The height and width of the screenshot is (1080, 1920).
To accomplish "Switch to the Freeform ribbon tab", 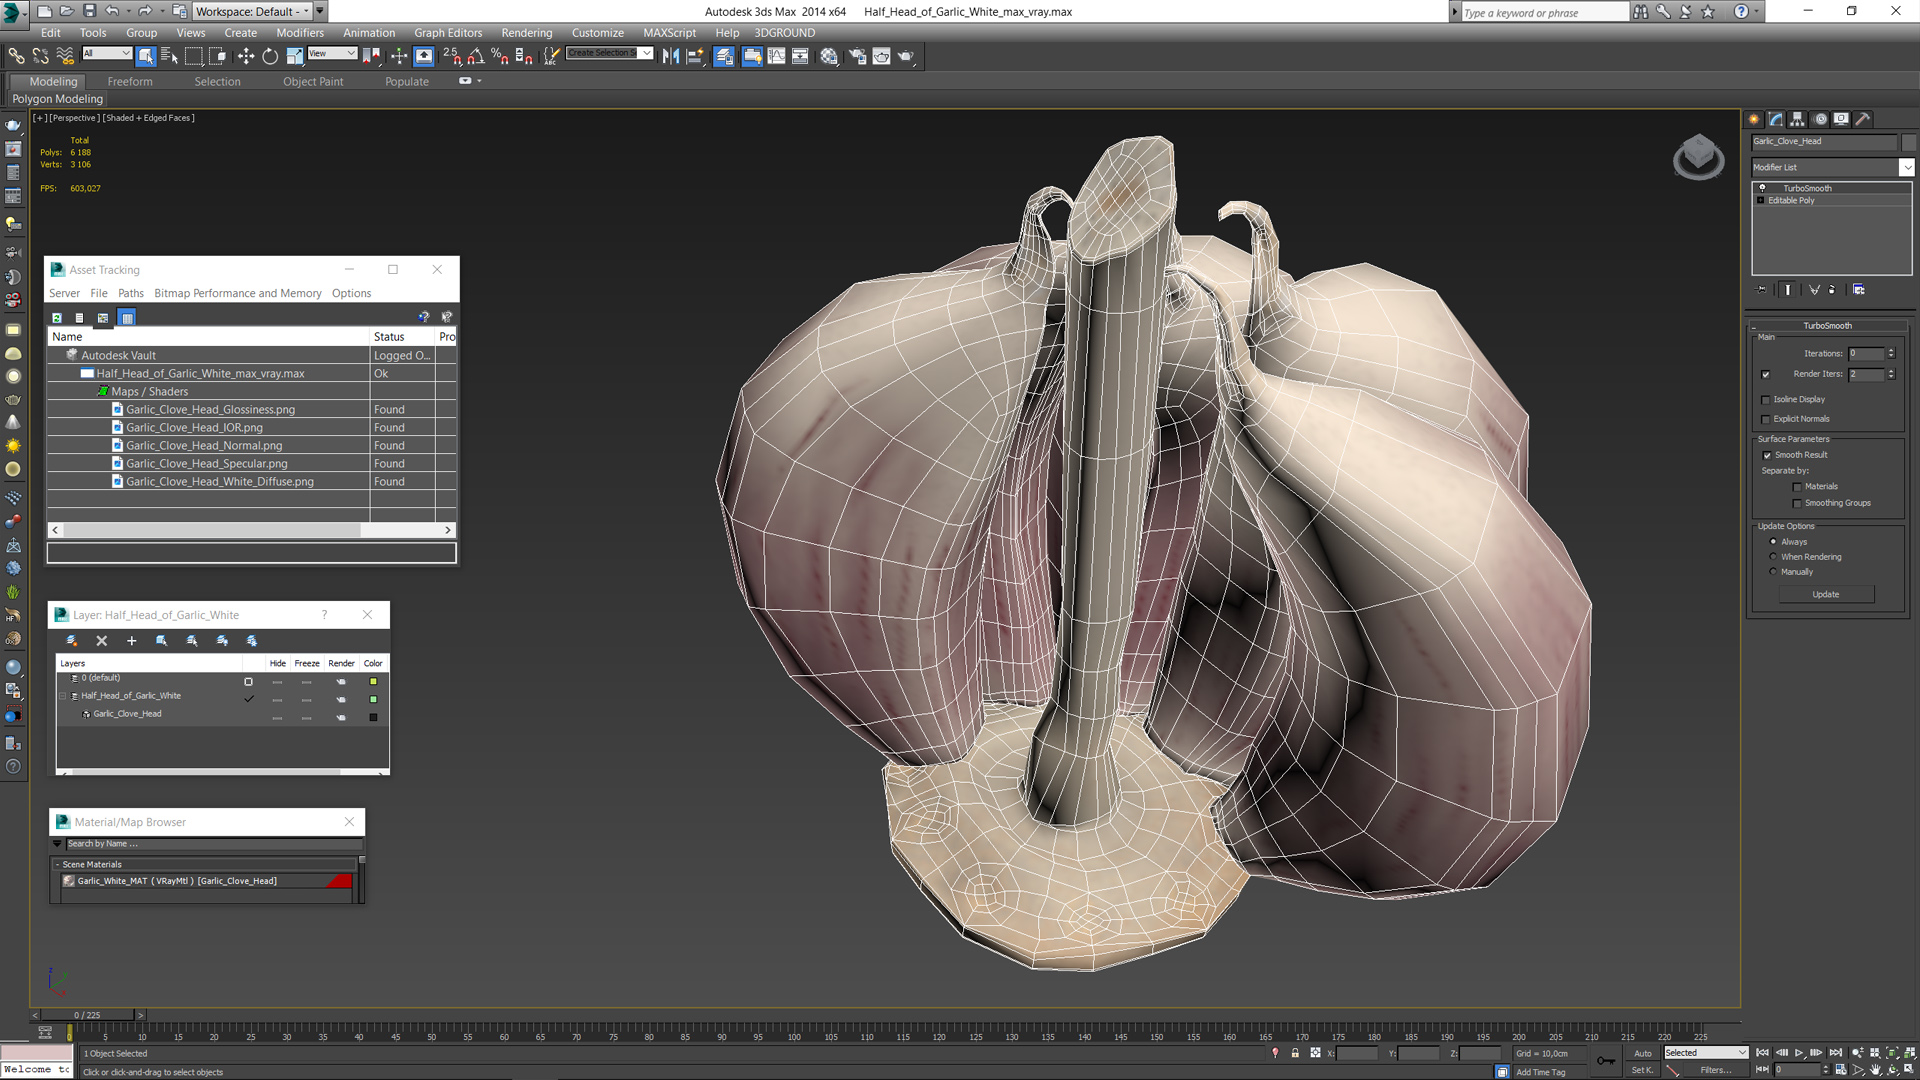I will (130, 82).
